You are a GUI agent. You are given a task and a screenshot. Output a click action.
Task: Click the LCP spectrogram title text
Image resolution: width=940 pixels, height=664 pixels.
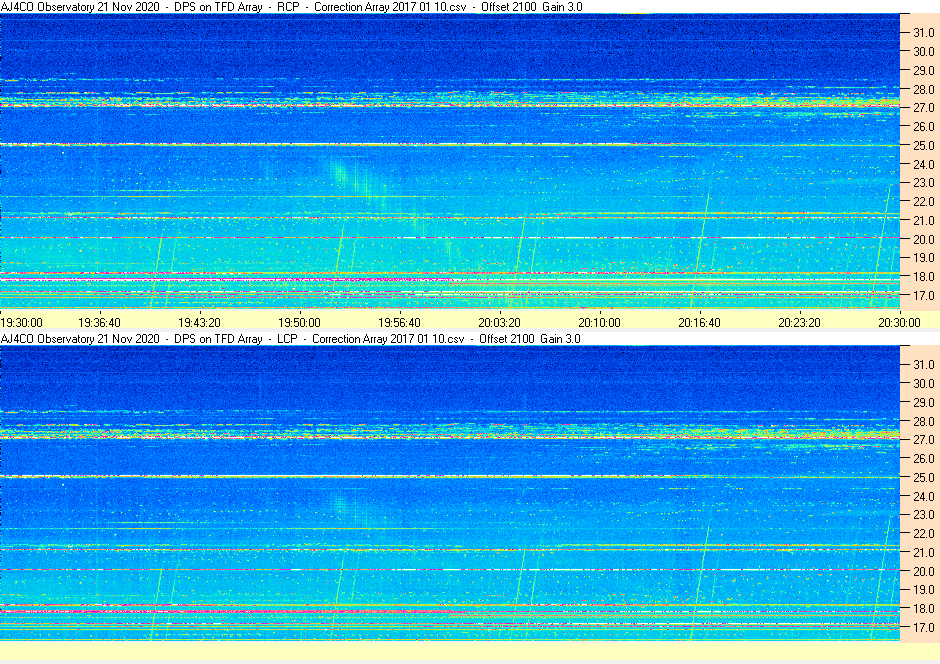291,339
